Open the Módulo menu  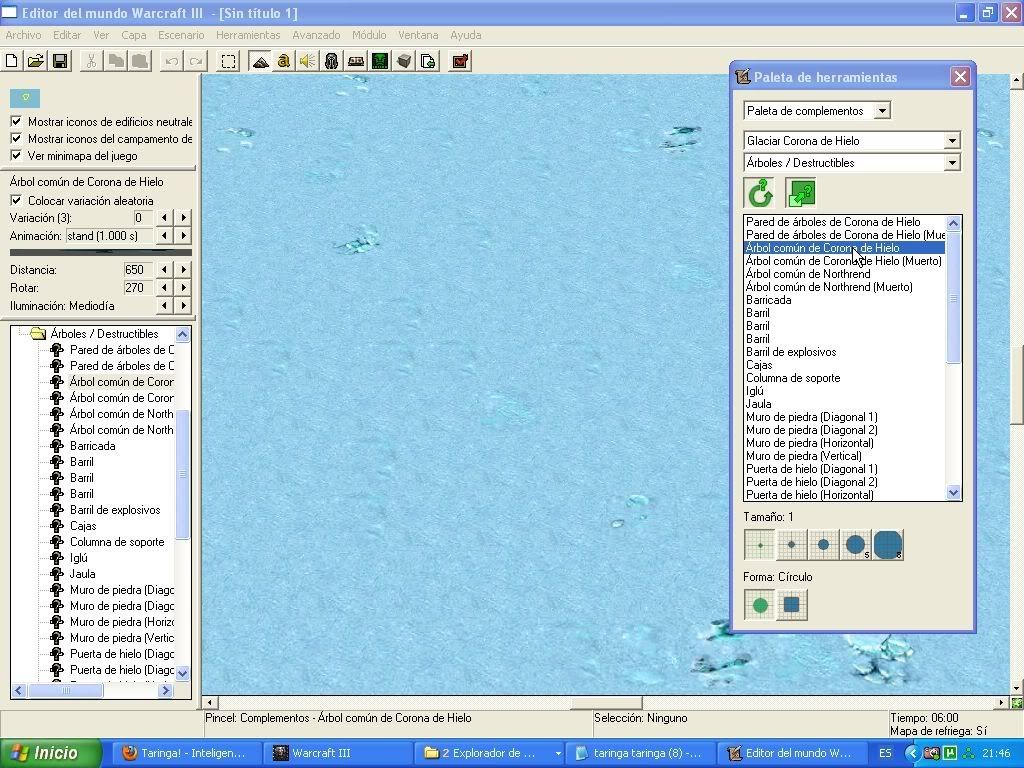tap(369, 35)
